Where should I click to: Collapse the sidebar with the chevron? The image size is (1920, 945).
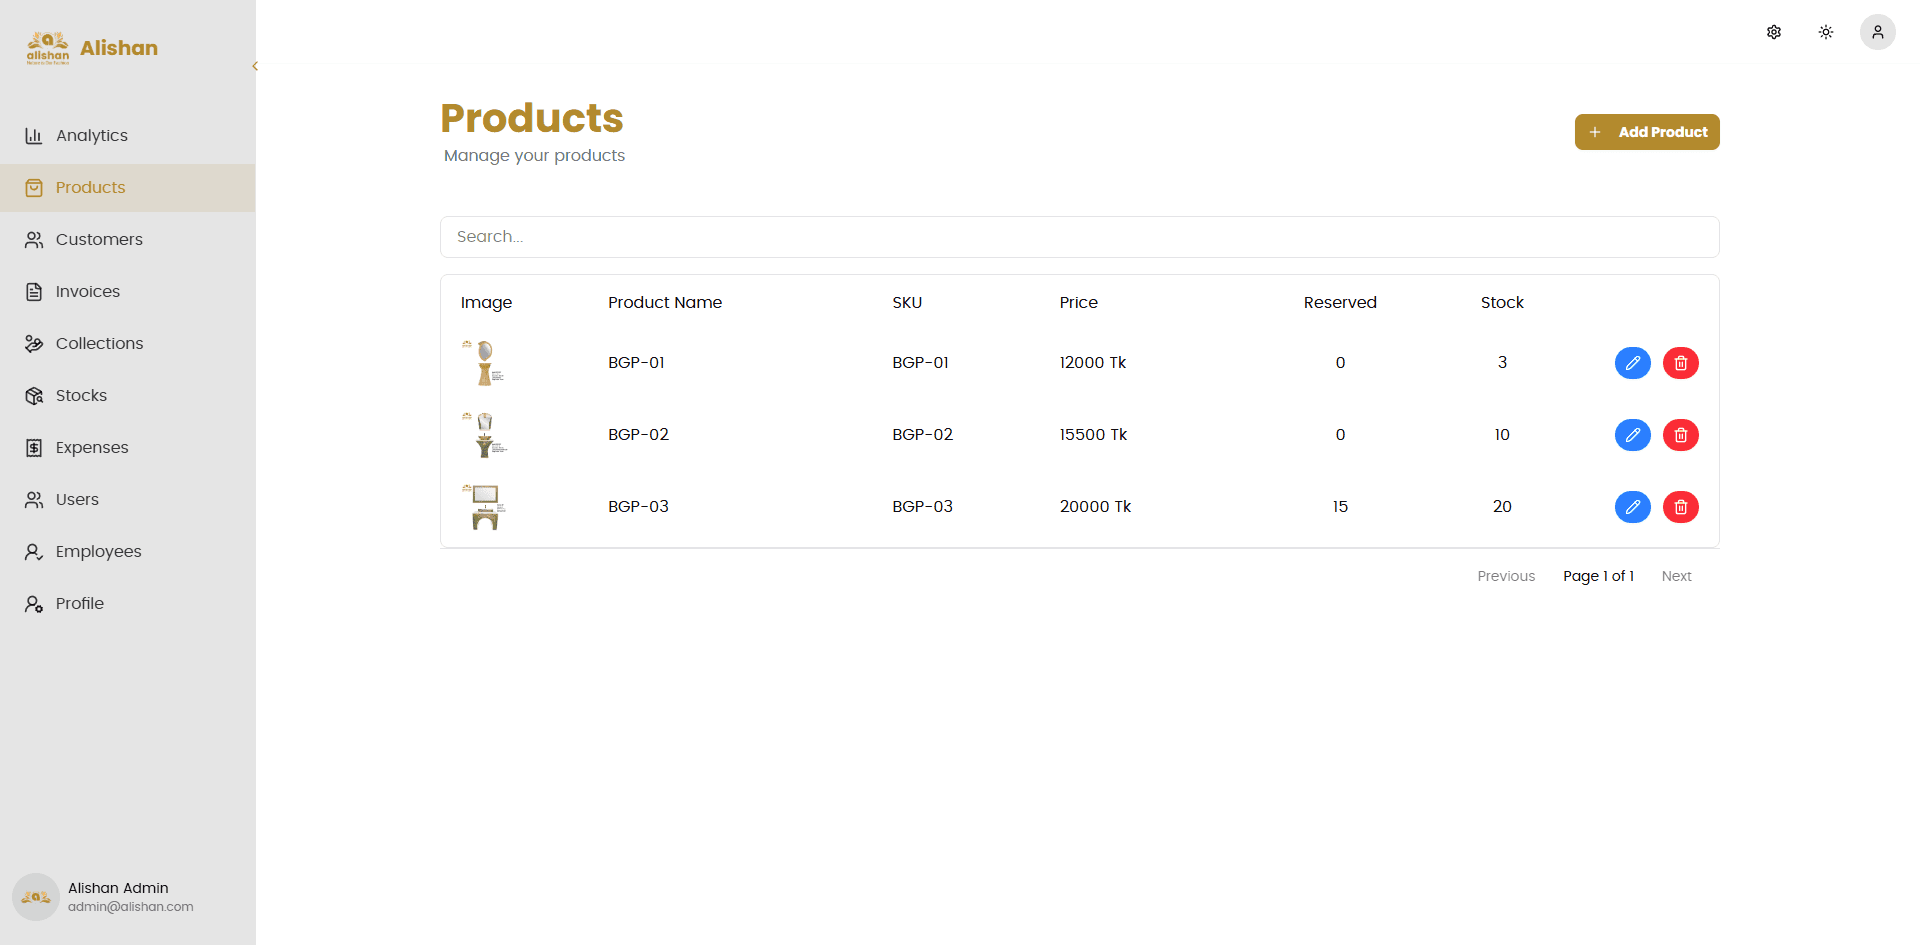point(255,66)
